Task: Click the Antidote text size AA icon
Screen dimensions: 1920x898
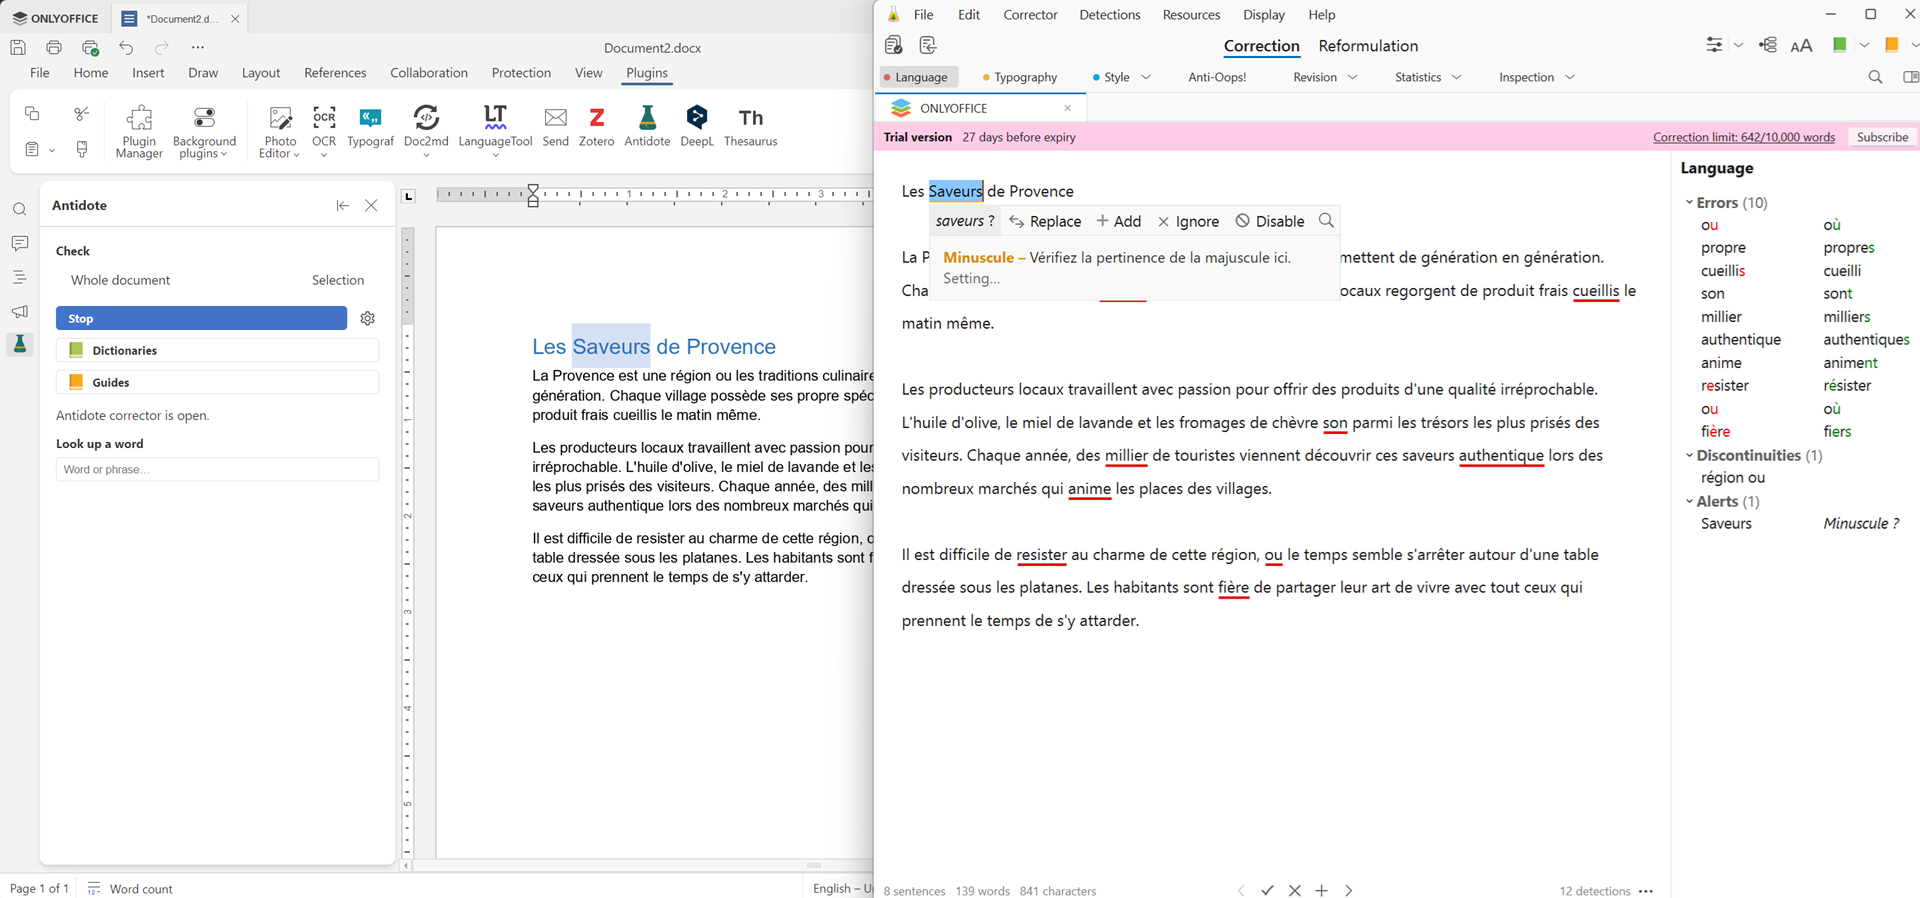Action: (x=1801, y=45)
